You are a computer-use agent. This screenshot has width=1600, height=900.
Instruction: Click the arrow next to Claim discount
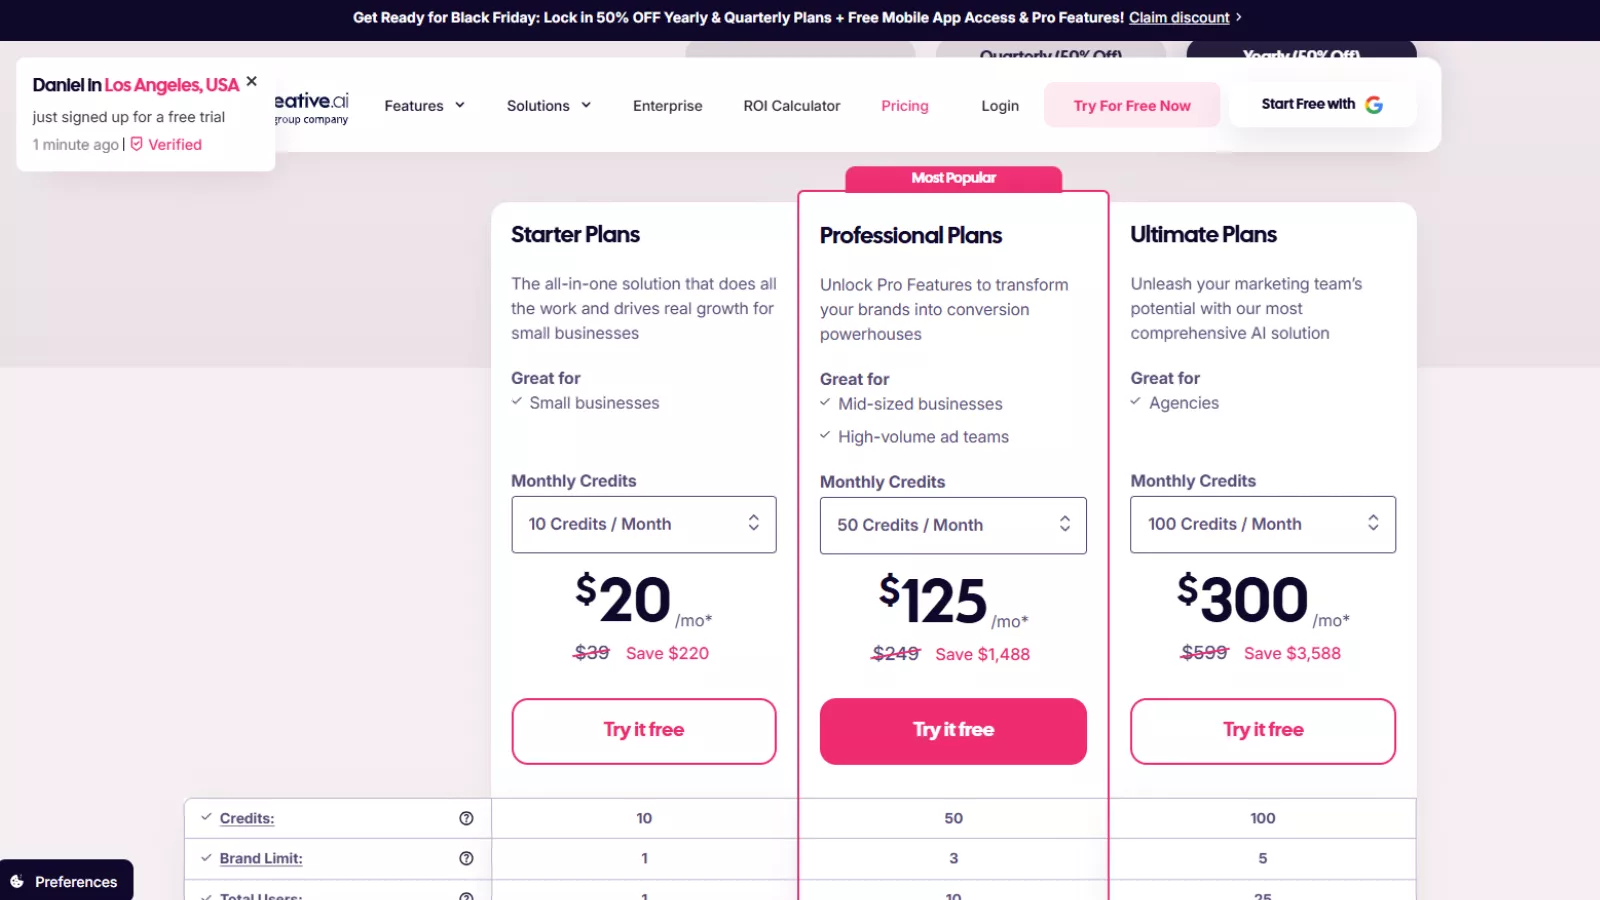pos(1238,17)
